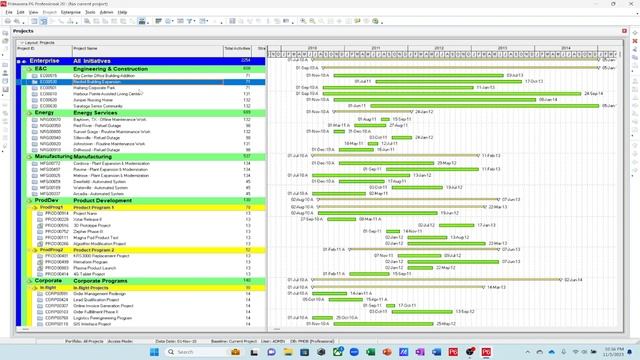The image size is (640, 360).
Task: Open the View menu
Action: click(33, 12)
